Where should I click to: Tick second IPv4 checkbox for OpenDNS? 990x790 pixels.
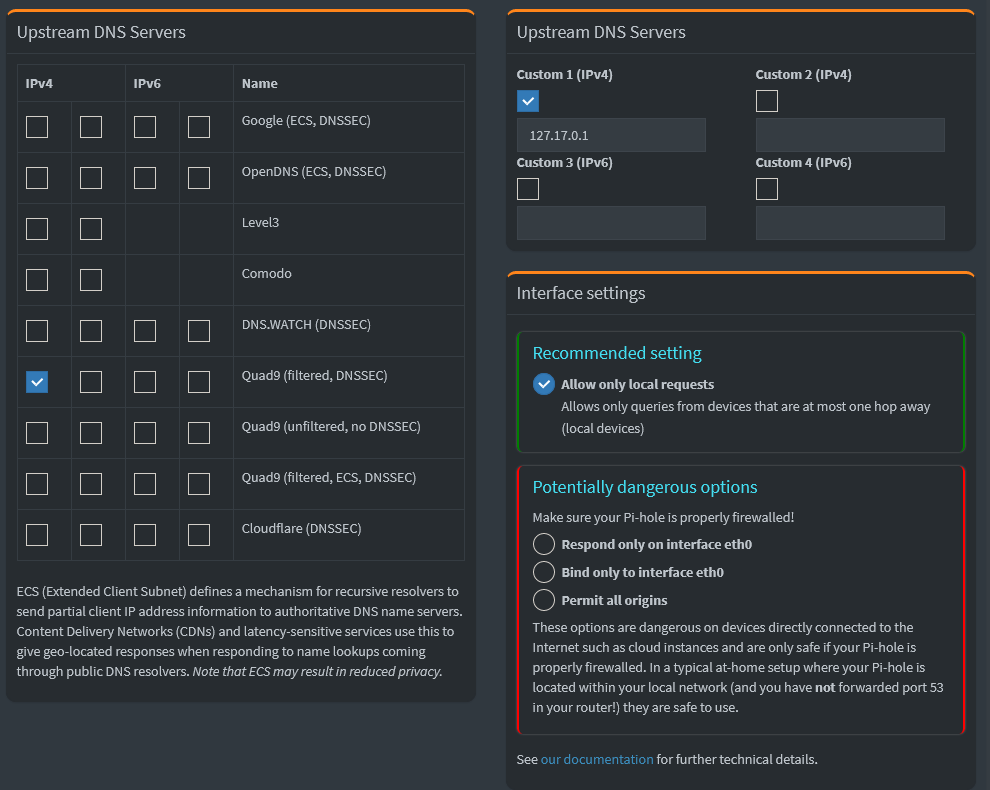[x=91, y=178]
